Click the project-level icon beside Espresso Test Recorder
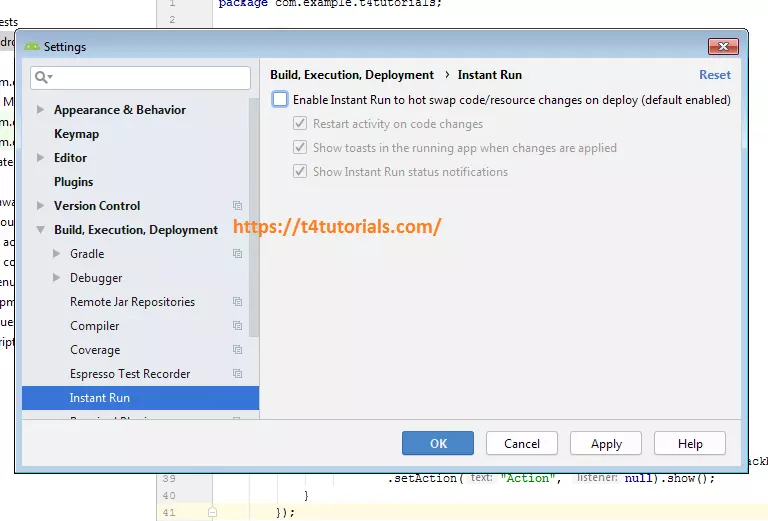 coord(237,374)
